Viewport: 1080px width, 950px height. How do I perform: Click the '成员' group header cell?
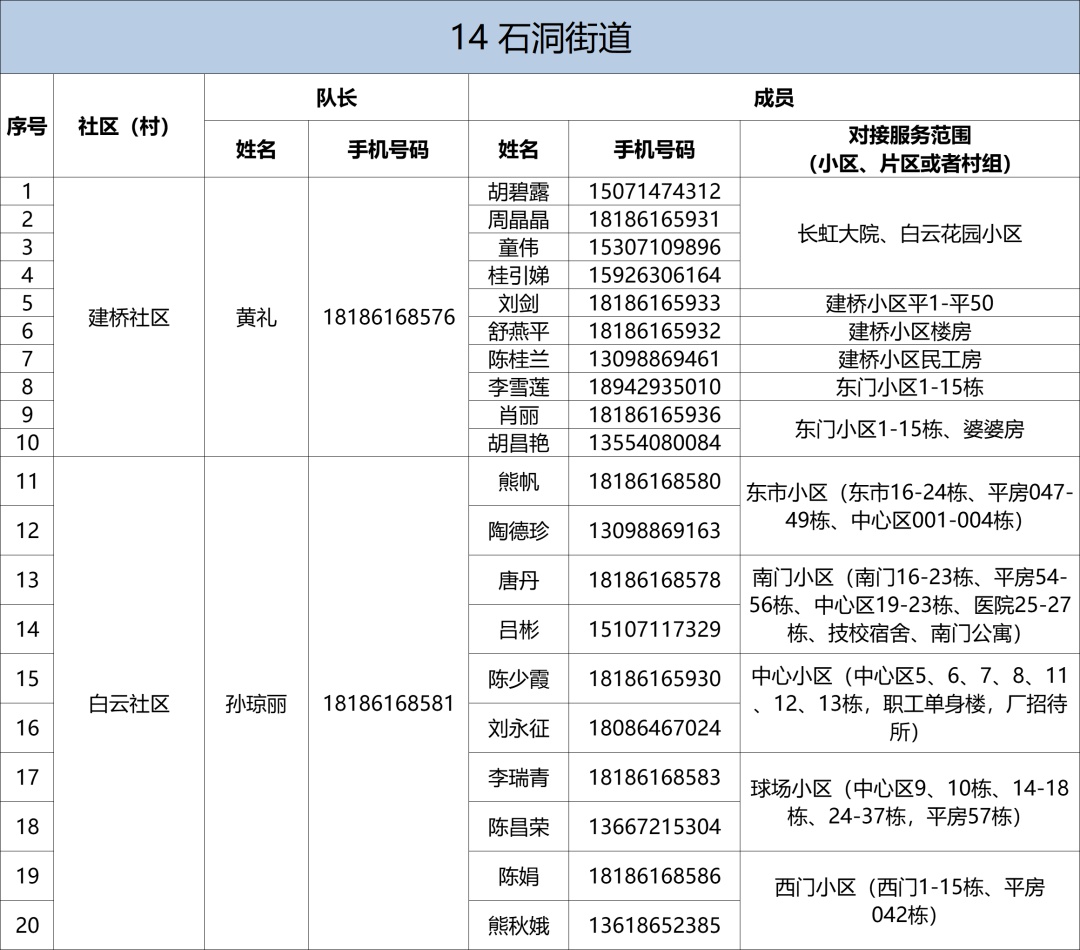tap(773, 98)
